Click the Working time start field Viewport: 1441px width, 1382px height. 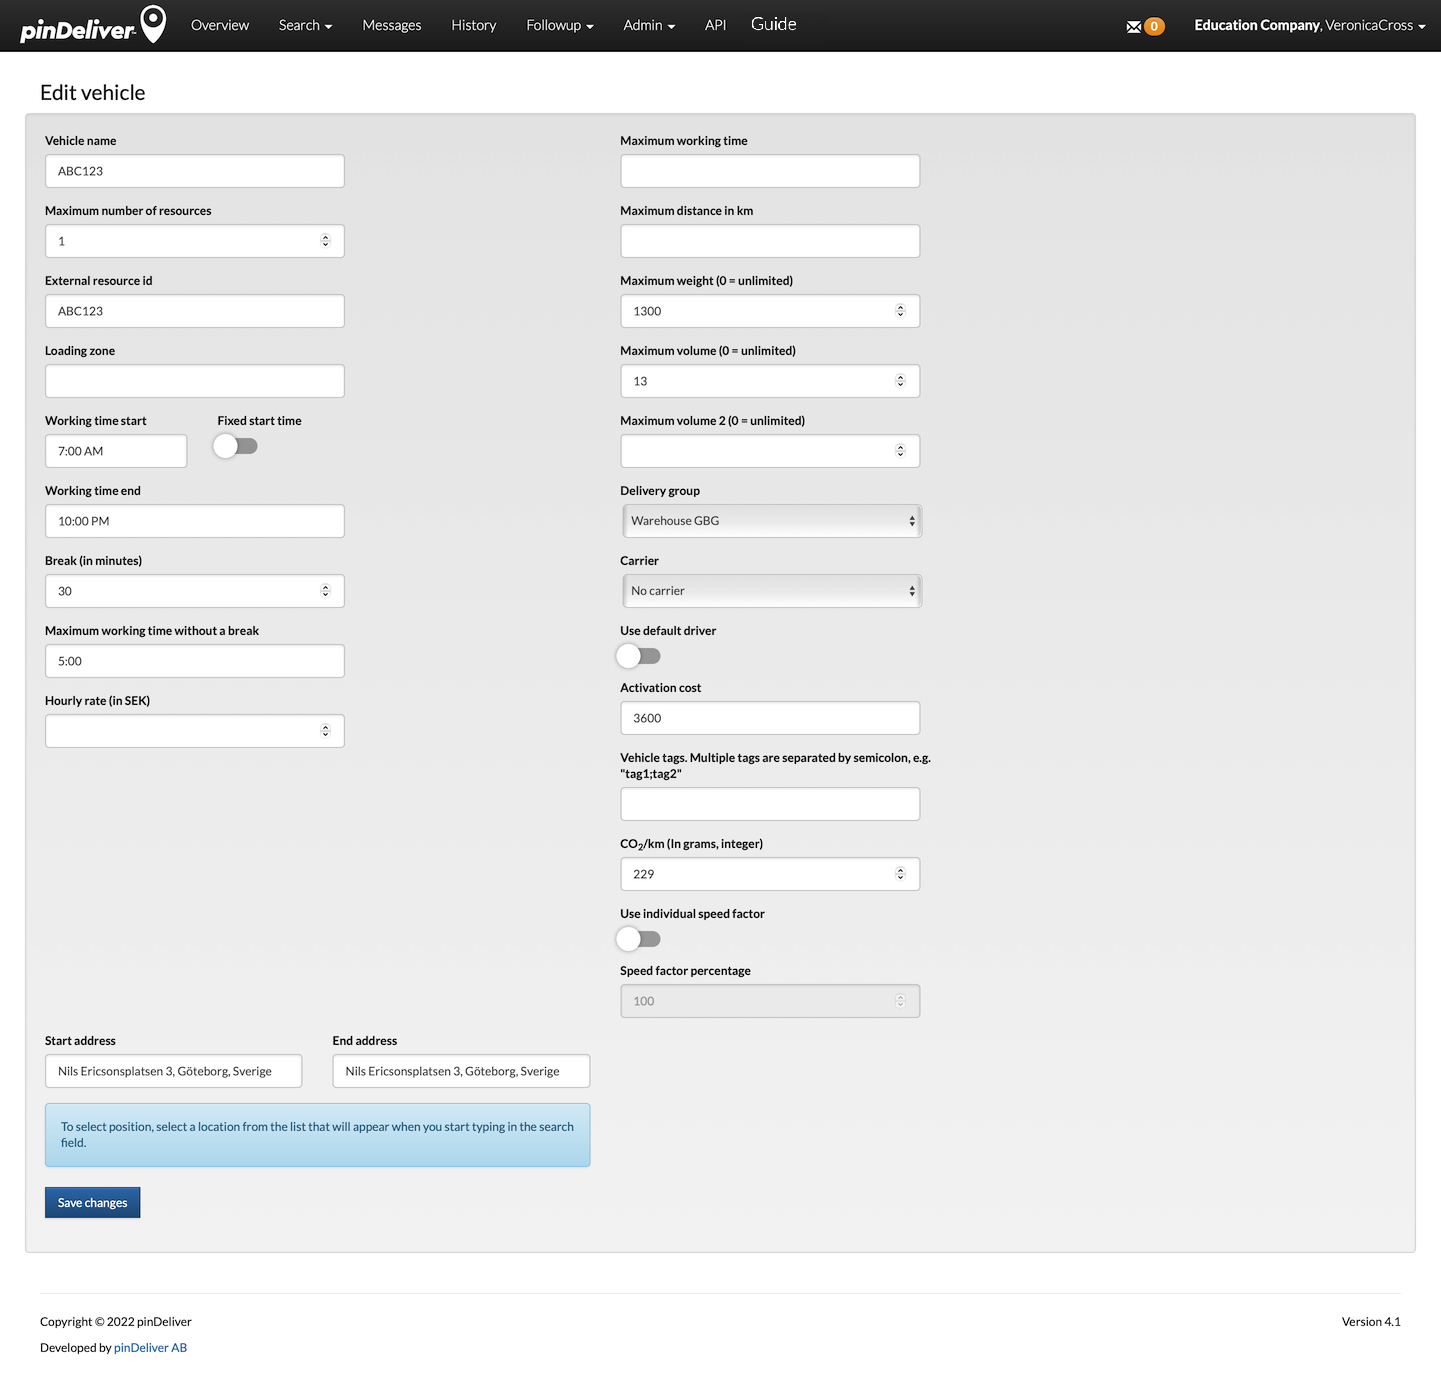pyautogui.click(x=116, y=451)
